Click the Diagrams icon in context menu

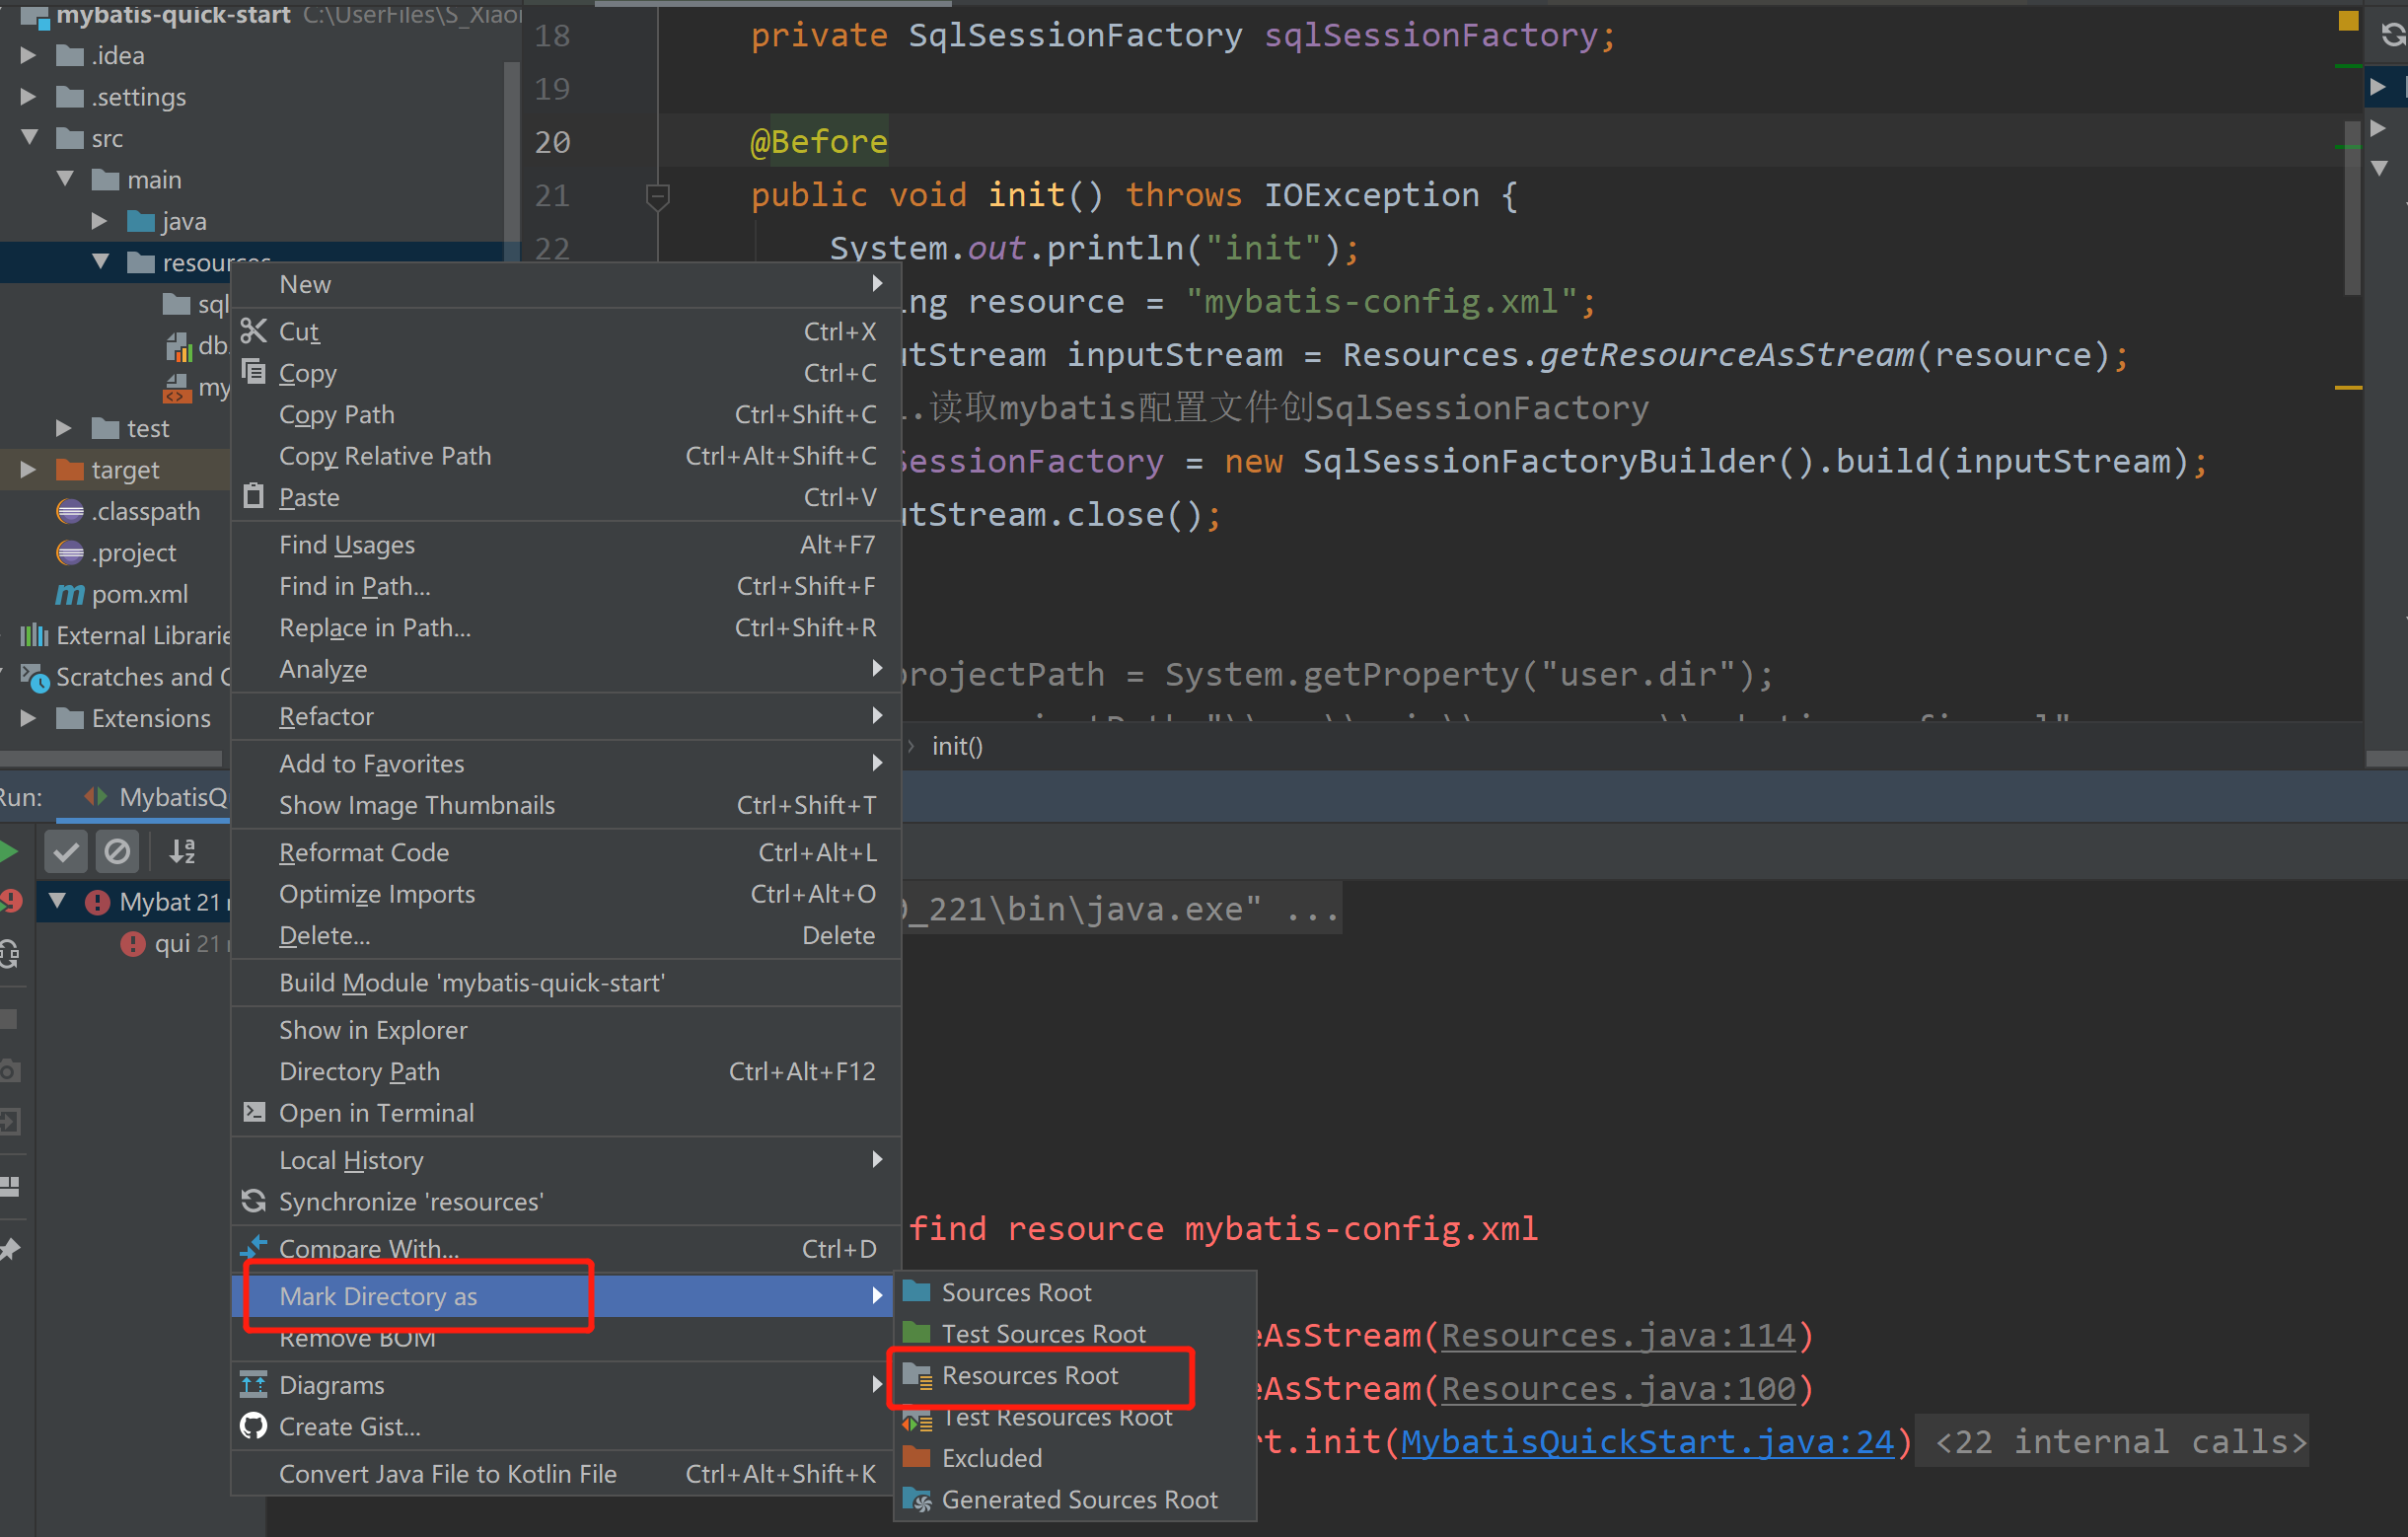(254, 1384)
